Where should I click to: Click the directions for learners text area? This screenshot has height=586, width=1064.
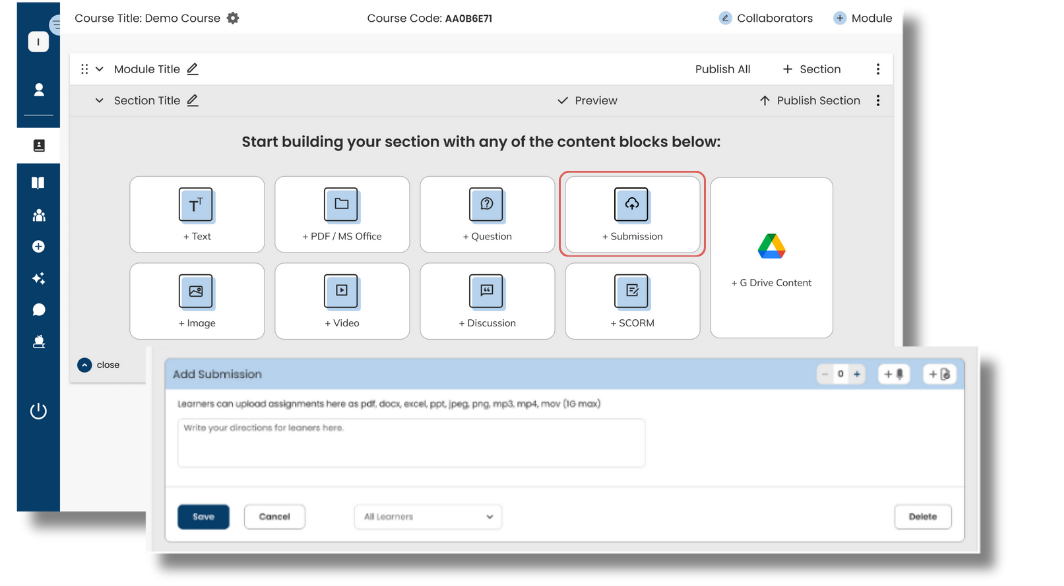[x=411, y=443]
